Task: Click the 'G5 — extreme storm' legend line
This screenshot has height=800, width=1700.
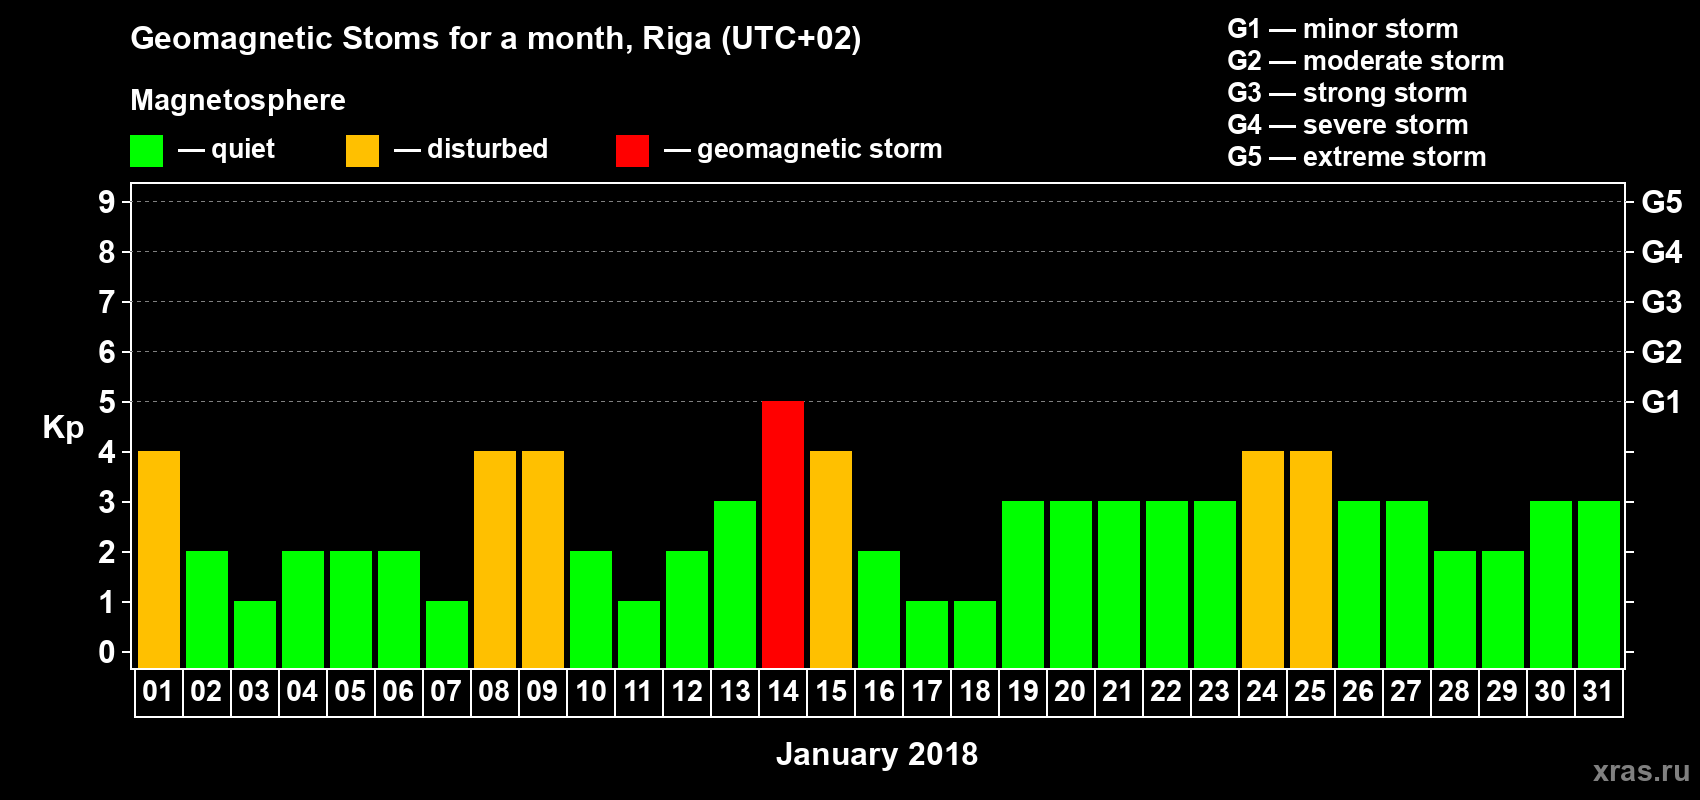Action: [1356, 157]
